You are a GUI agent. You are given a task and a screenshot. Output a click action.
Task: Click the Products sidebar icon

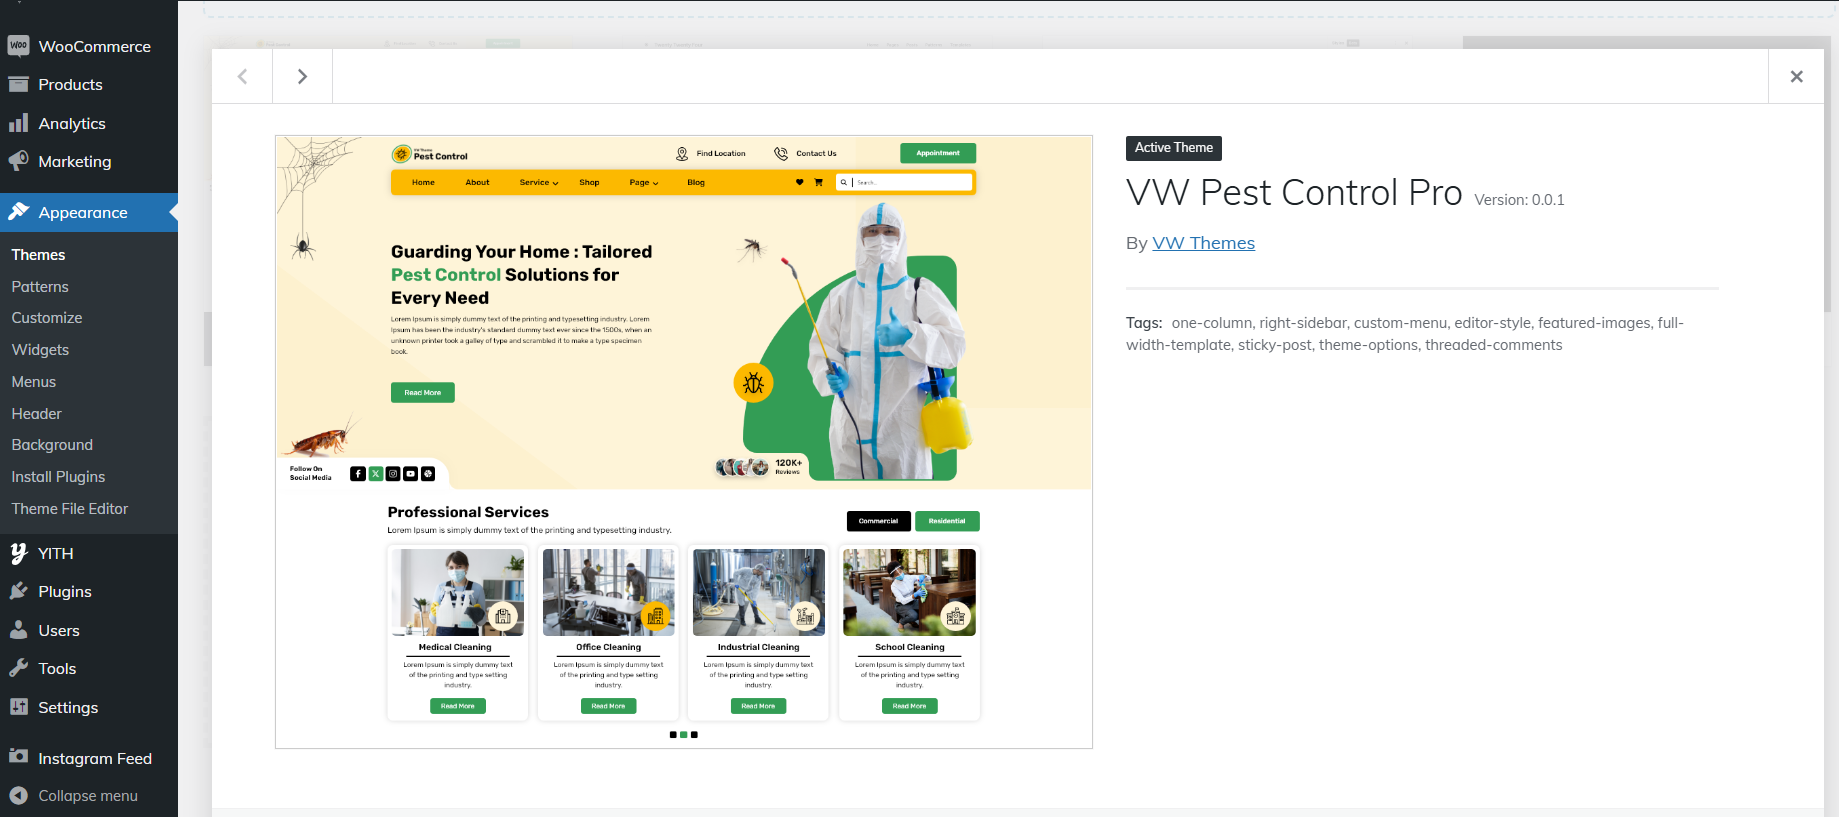(x=18, y=85)
